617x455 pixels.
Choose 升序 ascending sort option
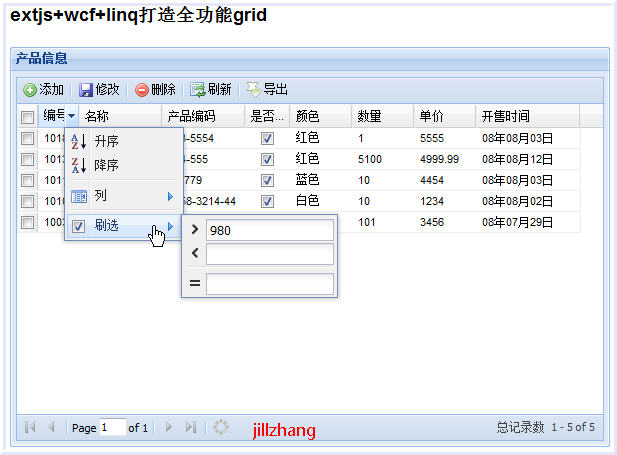click(106, 143)
